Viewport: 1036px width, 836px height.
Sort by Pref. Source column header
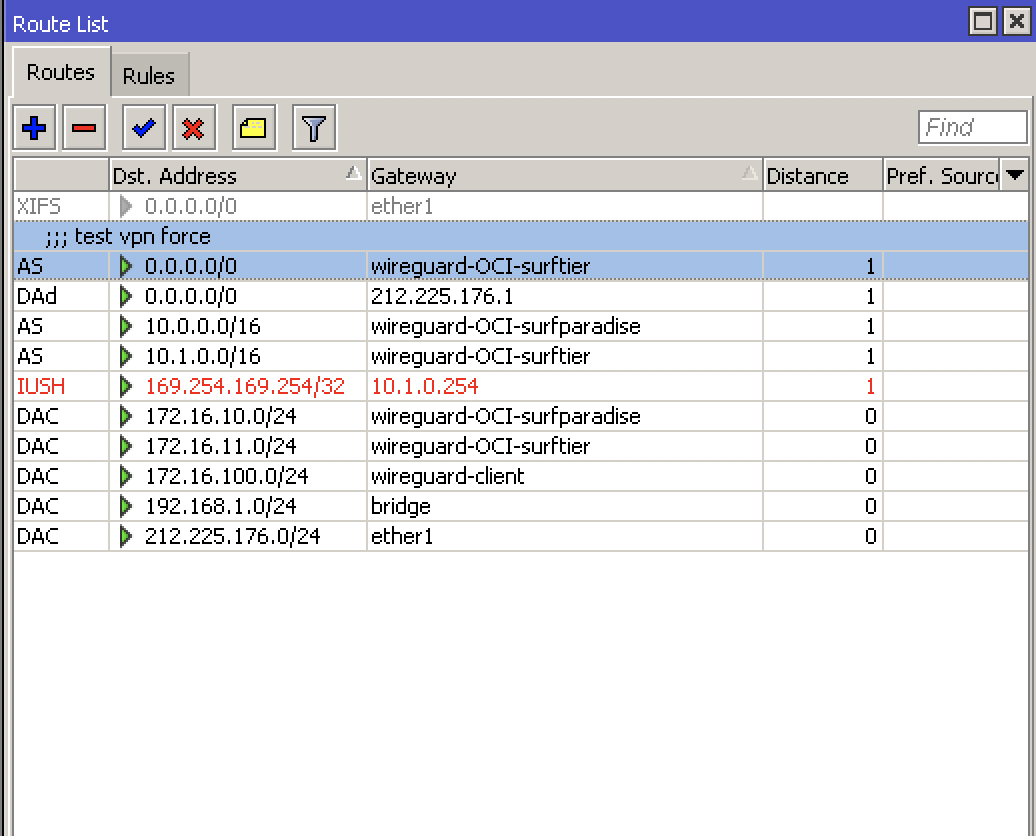click(x=942, y=175)
